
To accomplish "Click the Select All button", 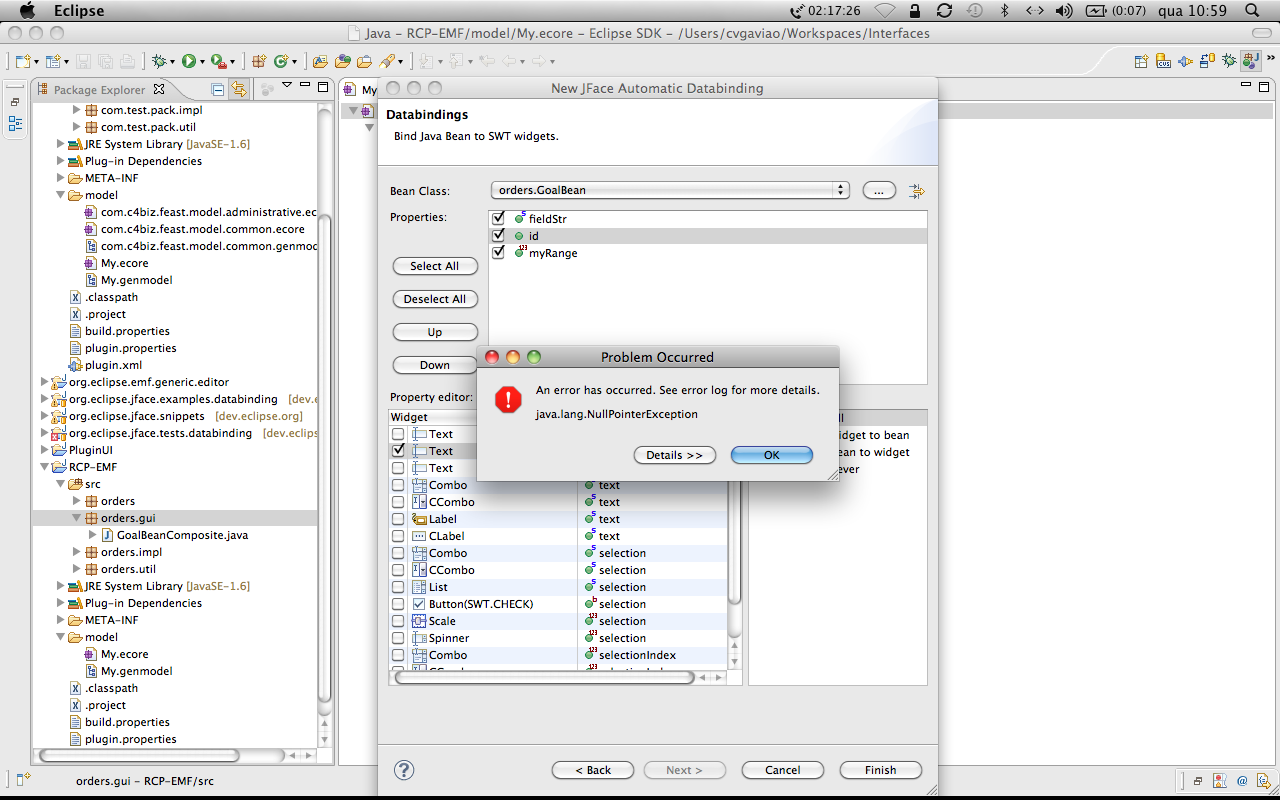I will 435,266.
